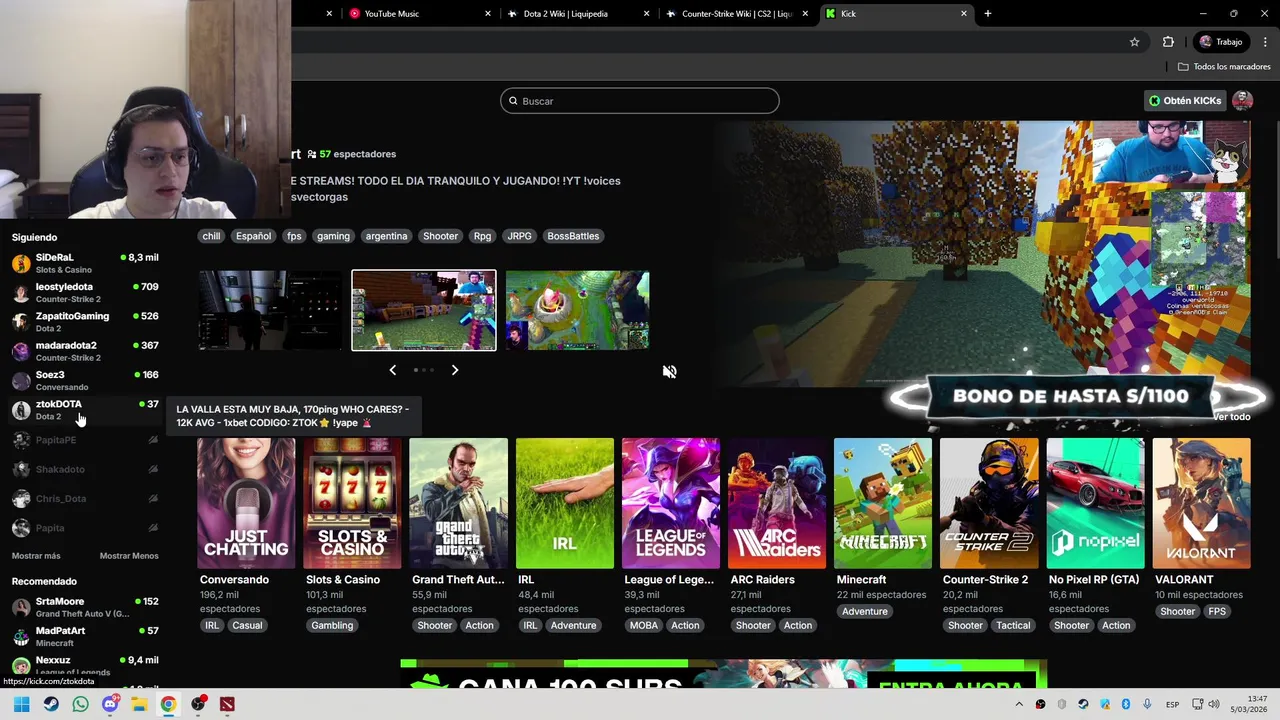
Task: Open recommended channel SrtaMoore
Action: pos(84,607)
